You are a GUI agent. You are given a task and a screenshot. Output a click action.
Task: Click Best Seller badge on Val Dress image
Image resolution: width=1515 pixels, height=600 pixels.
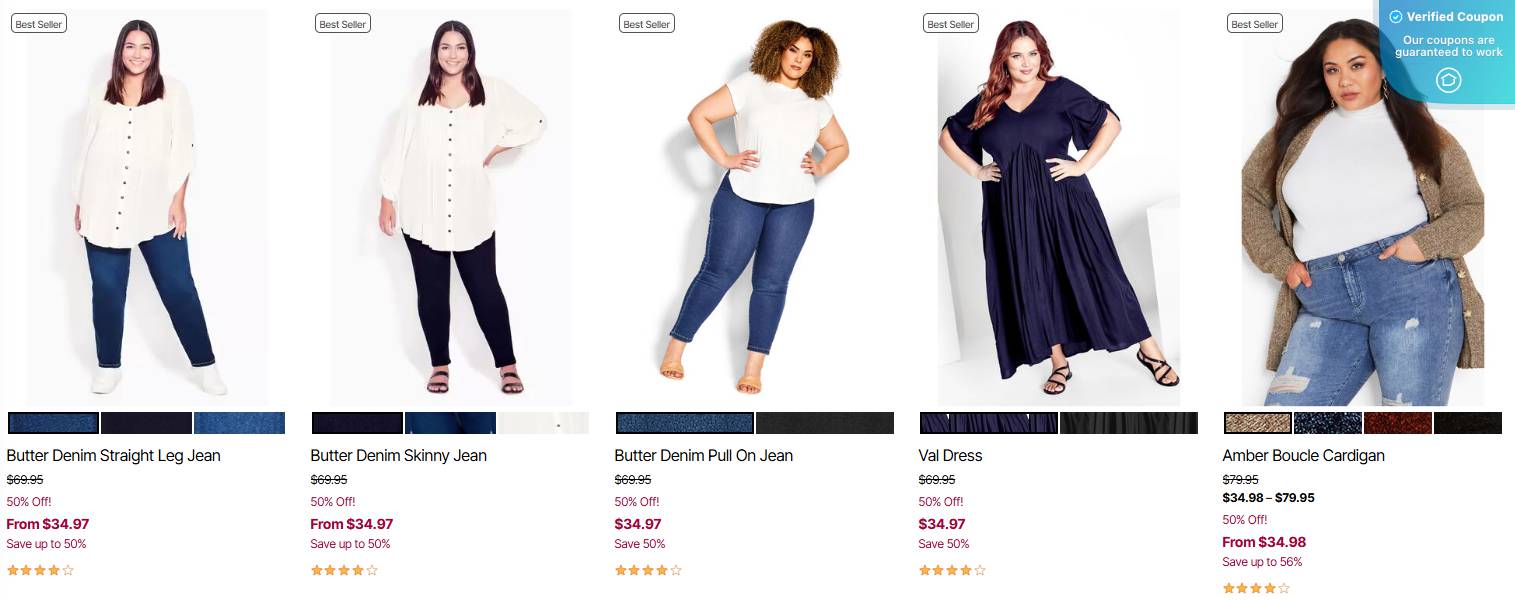pos(950,24)
